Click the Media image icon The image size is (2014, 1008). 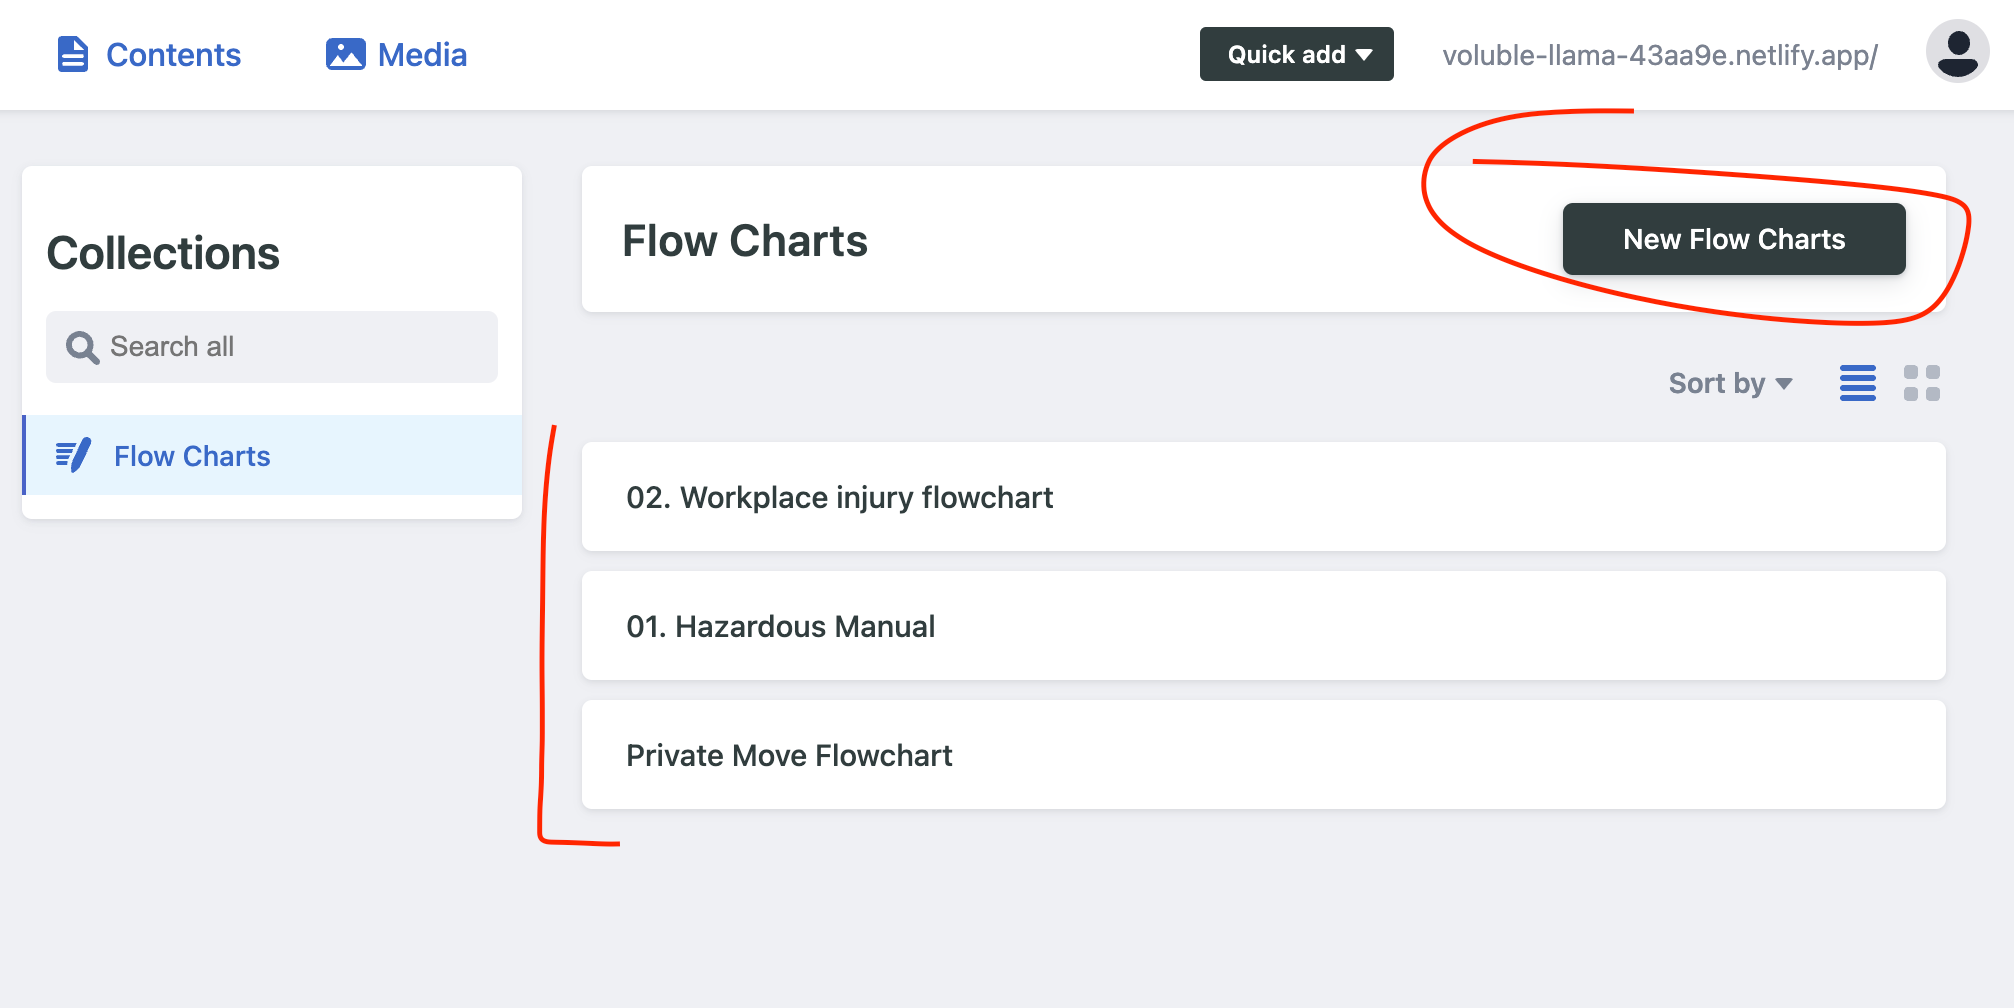tap(345, 55)
